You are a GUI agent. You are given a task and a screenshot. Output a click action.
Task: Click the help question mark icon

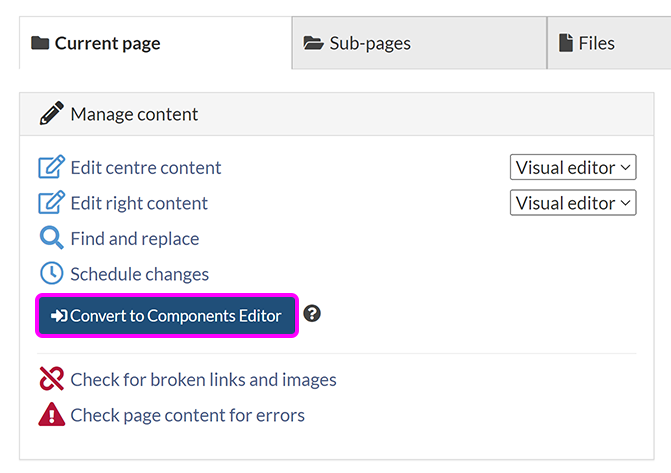(x=312, y=314)
